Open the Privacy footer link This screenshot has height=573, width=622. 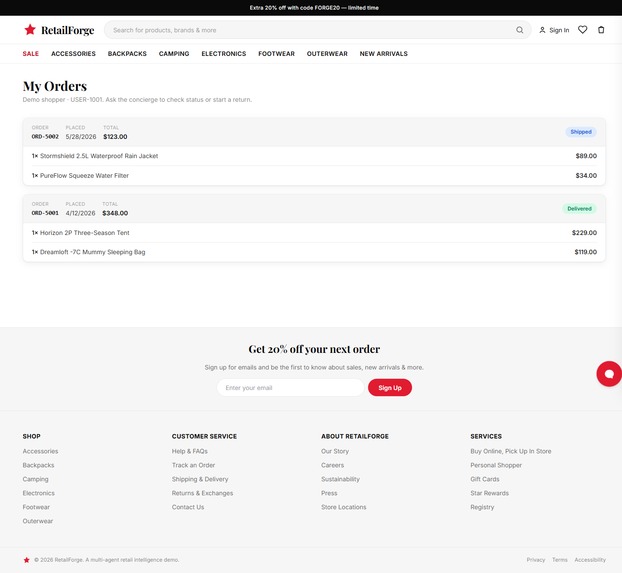(x=536, y=560)
